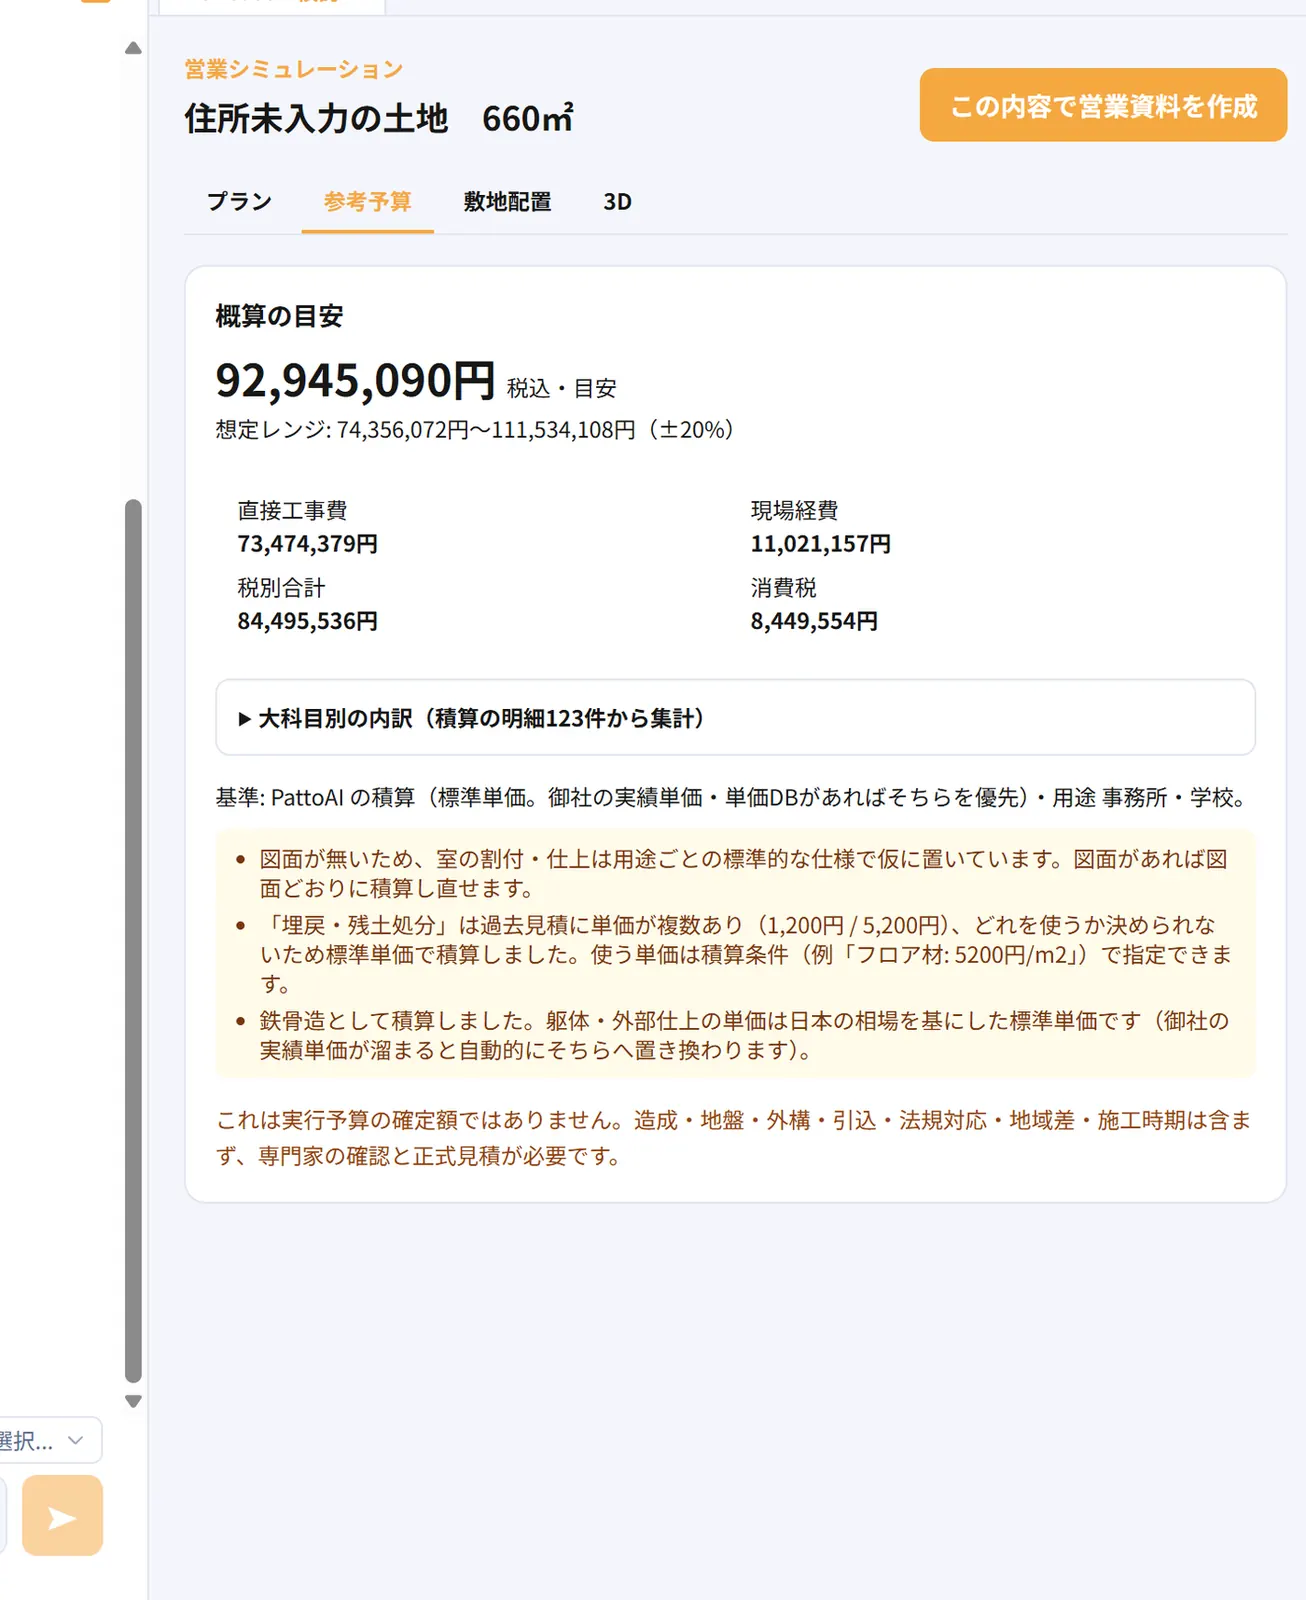The image size is (1306, 1600).
Task: Click the 住所未入力の土地 660㎡ title
Action: point(379,118)
